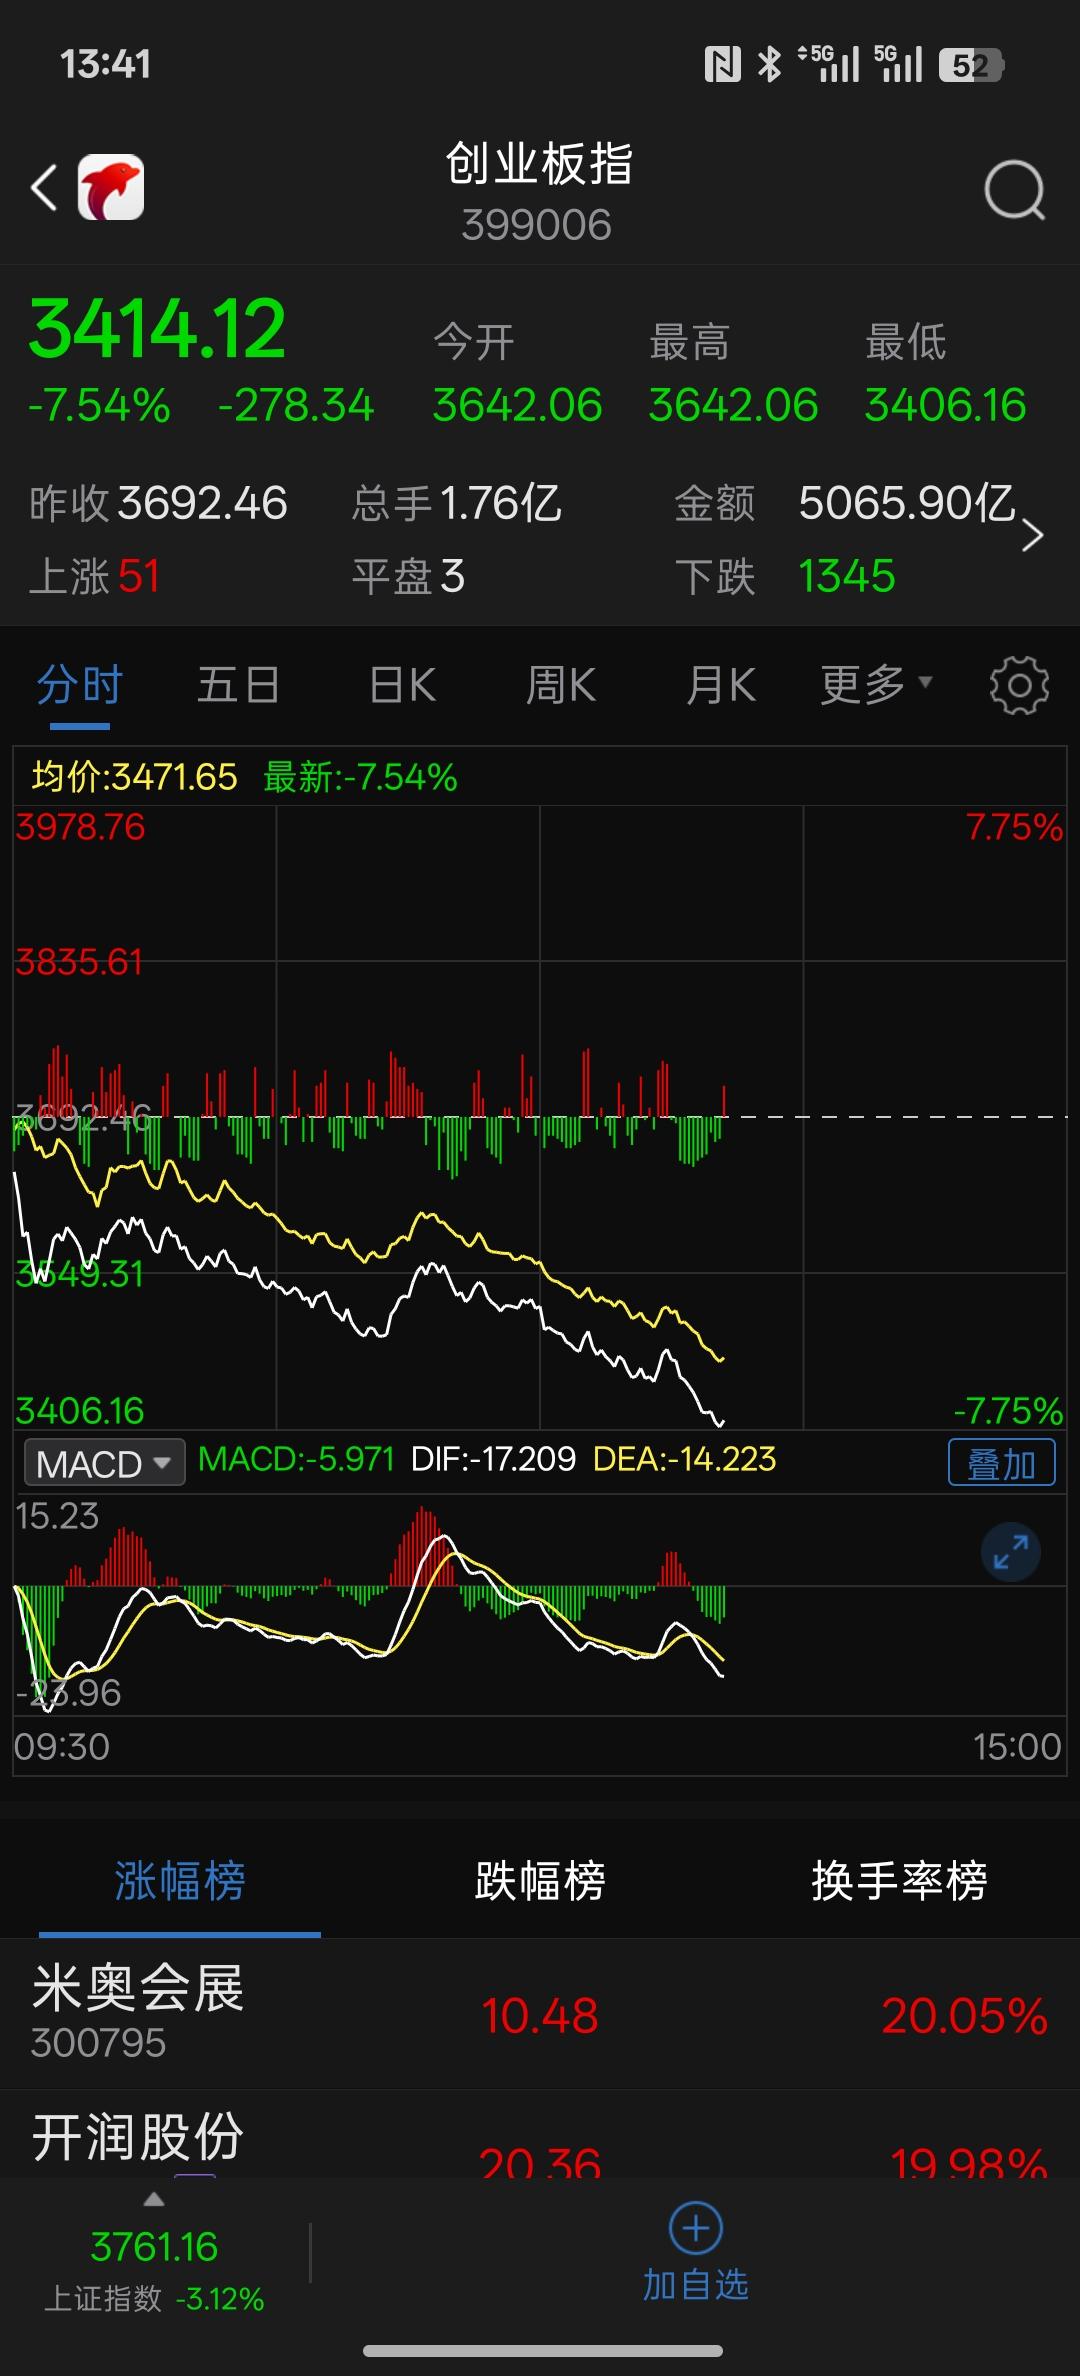
Task: Expand the bottom index bar up-arrow
Action: 153,2199
